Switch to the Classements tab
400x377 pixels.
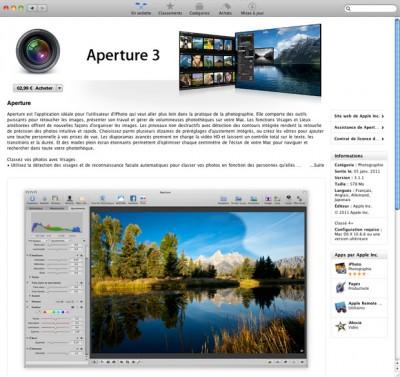170,8
